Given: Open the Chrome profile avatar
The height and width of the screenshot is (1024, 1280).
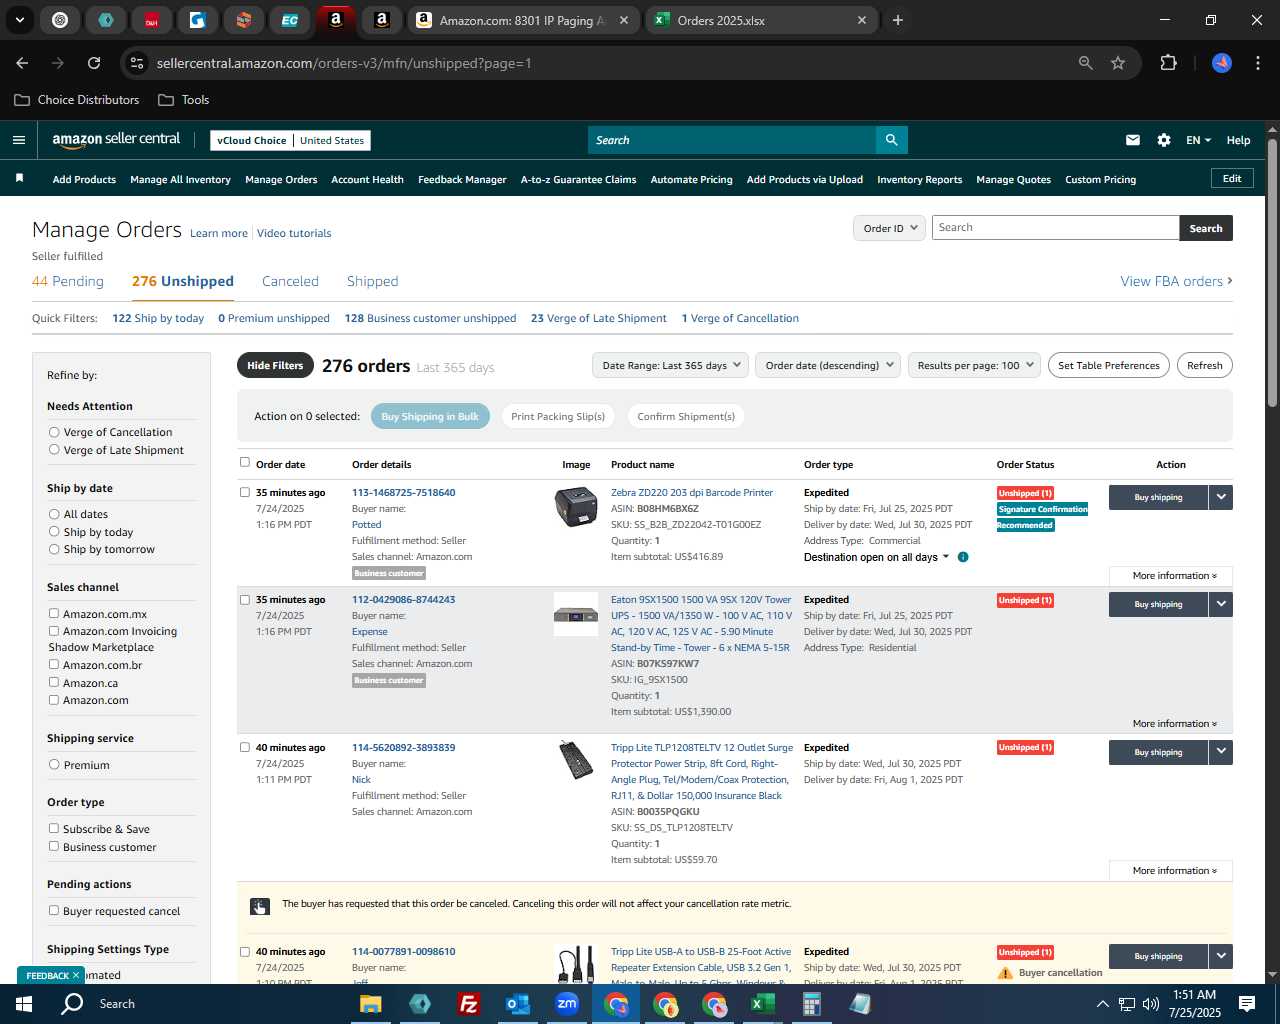Looking at the screenshot, I should point(1222,63).
